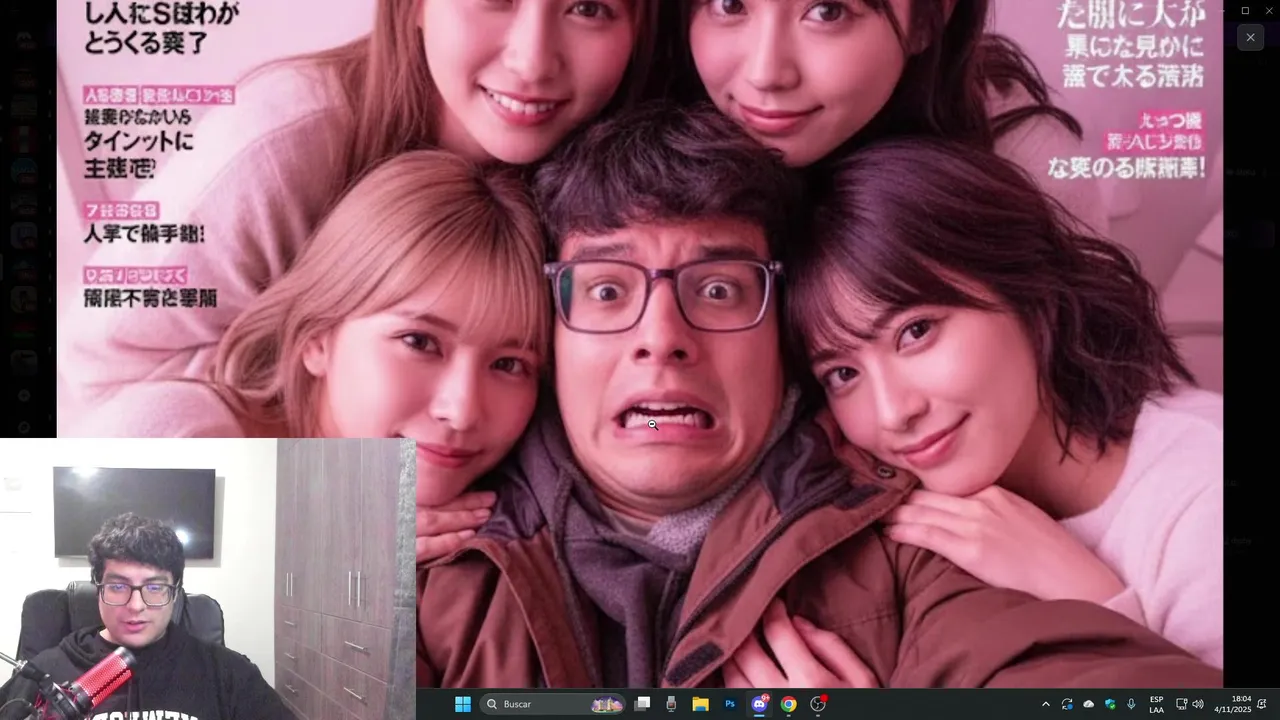Click the microphone tray icon
The height and width of the screenshot is (720, 1280).
pyautogui.click(x=1131, y=704)
